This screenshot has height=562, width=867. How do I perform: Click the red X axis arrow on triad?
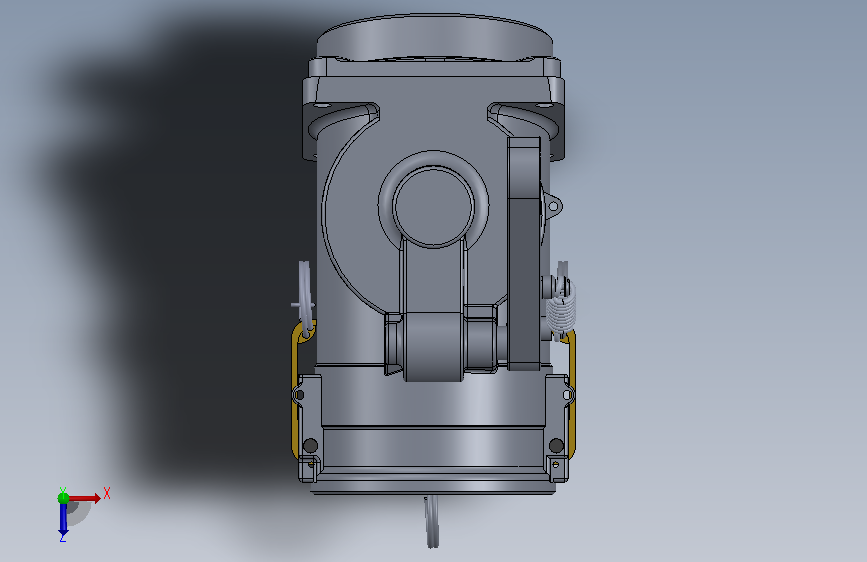(x=85, y=498)
